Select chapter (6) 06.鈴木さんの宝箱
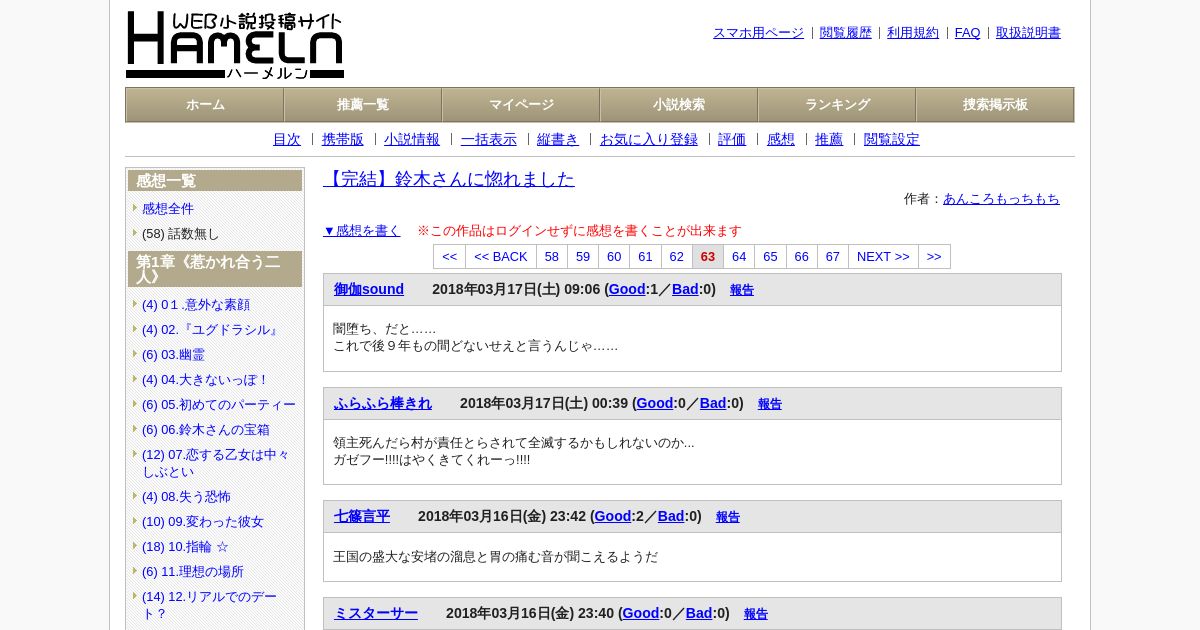 coord(206,430)
